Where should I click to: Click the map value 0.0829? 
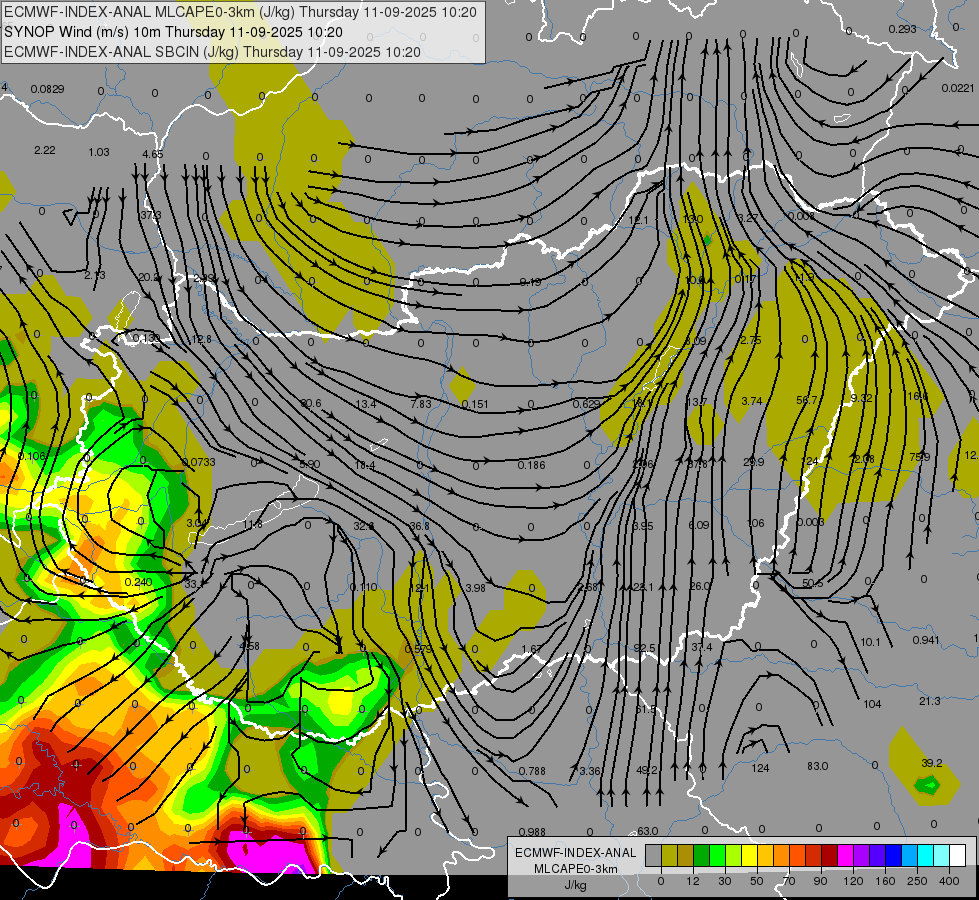tap(47, 89)
